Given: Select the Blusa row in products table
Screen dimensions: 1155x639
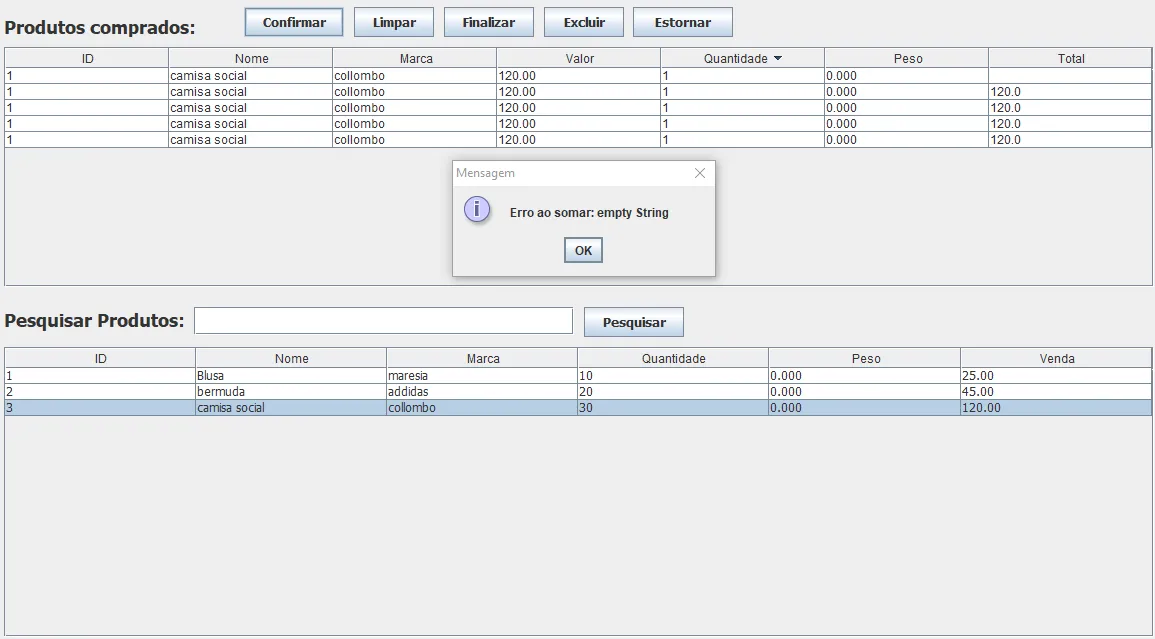Looking at the screenshot, I should (x=290, y=376).
